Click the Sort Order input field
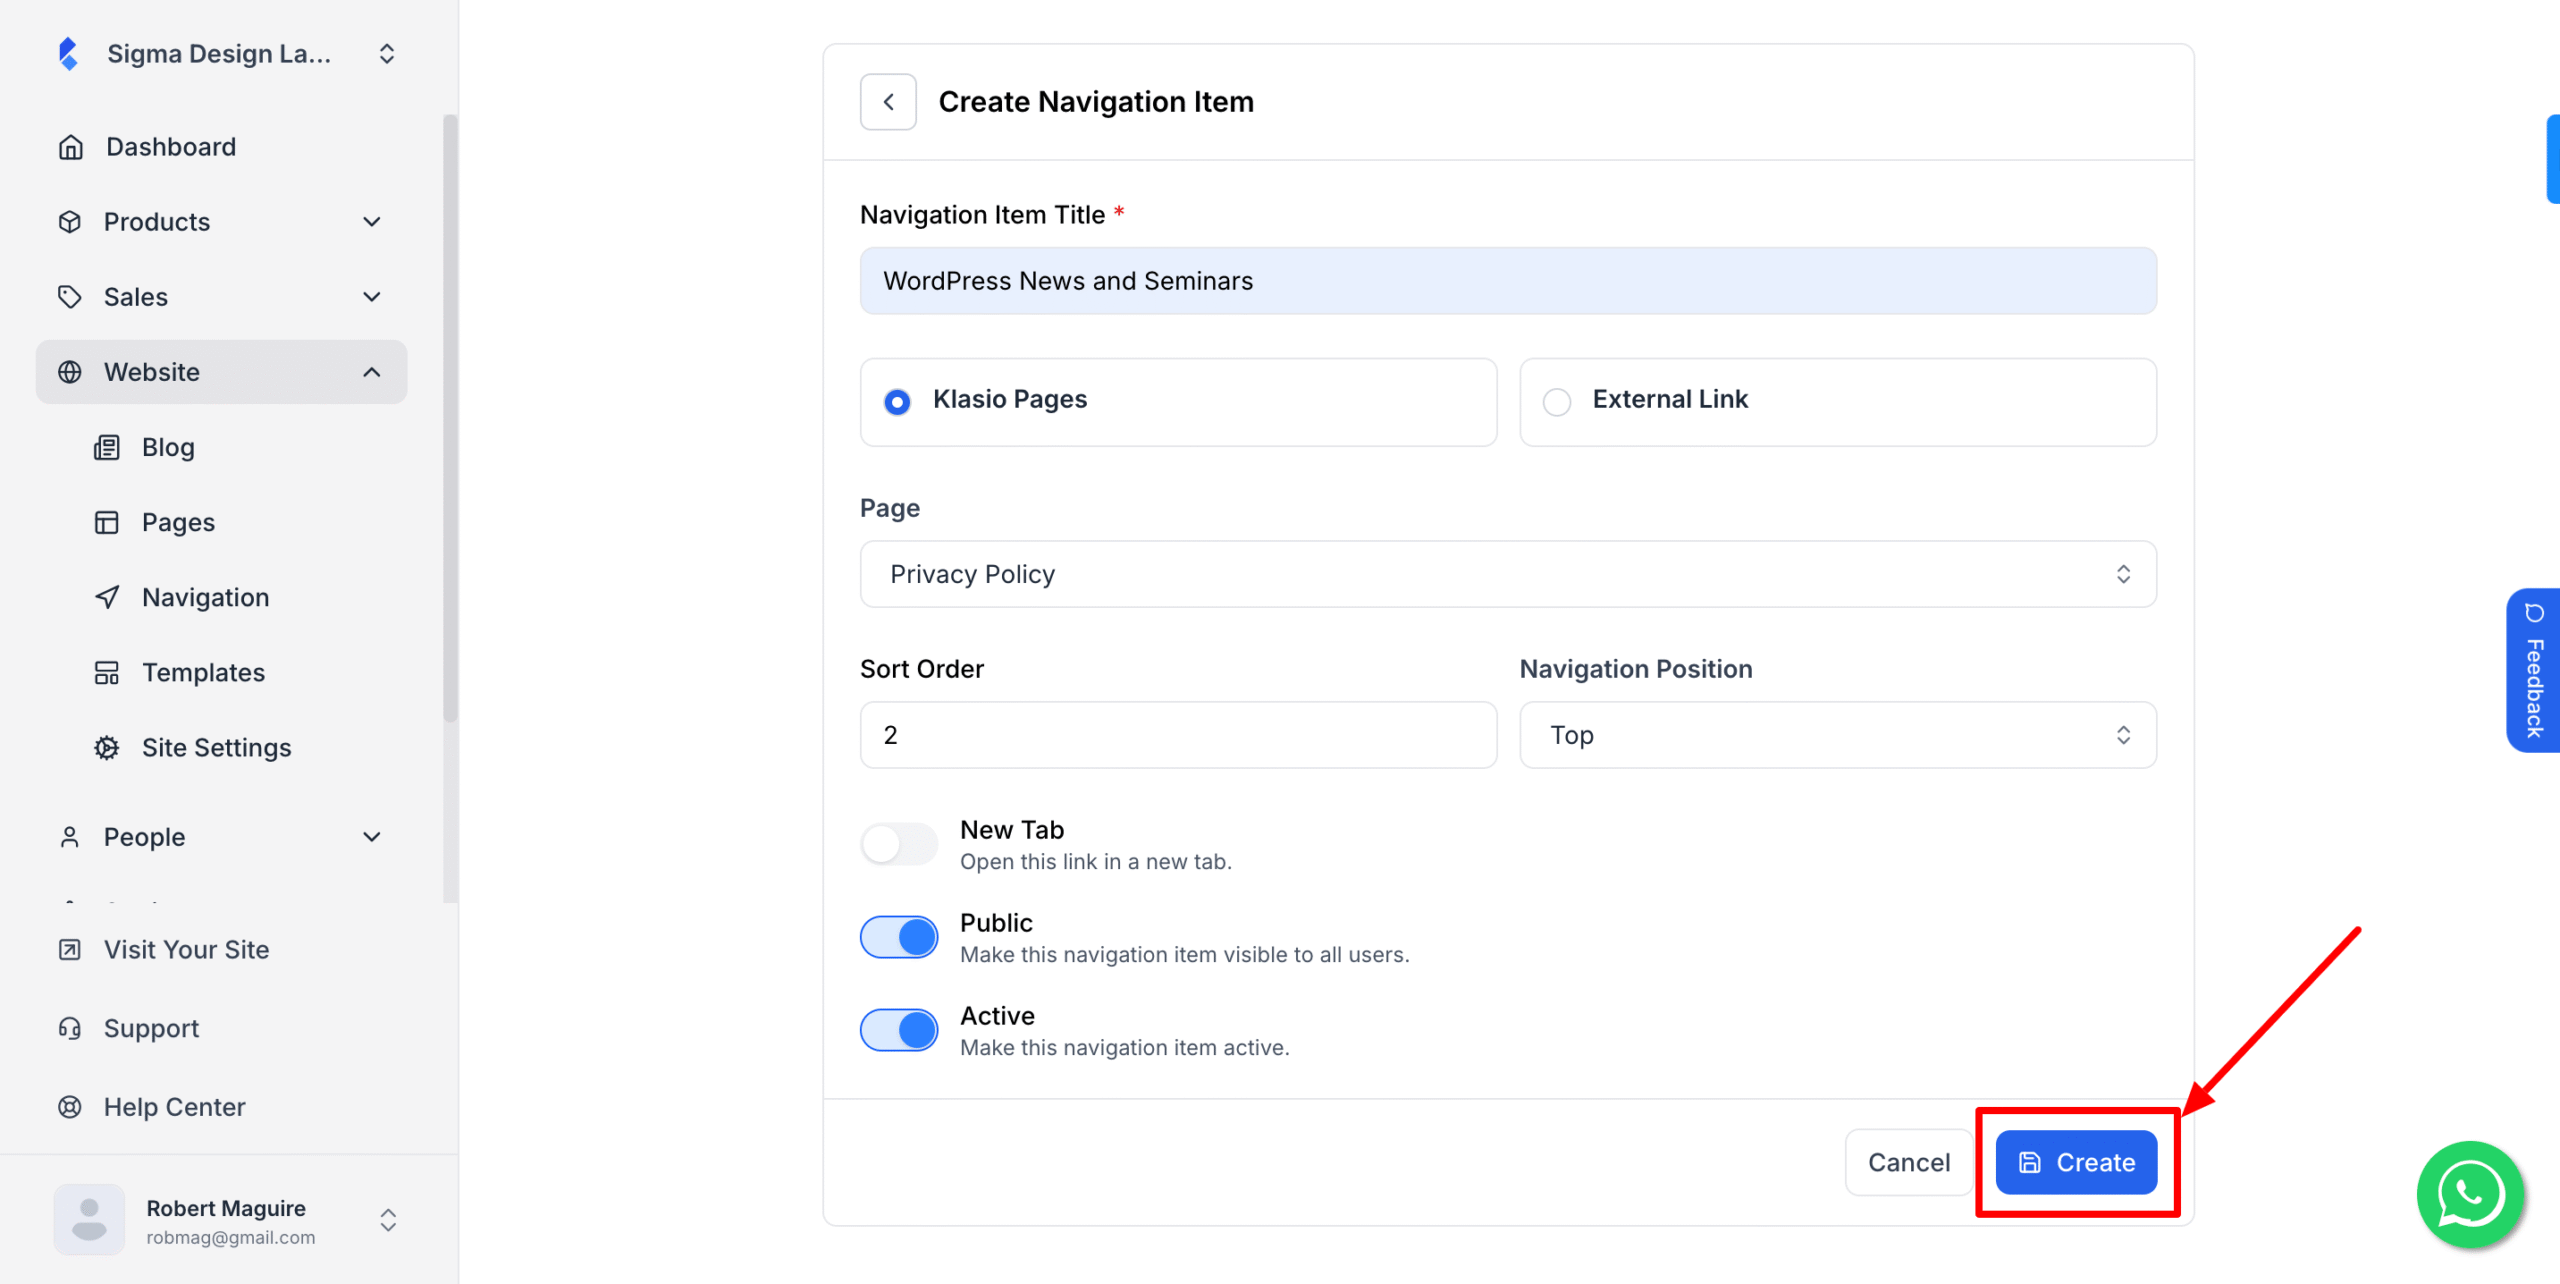The height and width of the screenshot is (1284, 2560). [1178, 735]
